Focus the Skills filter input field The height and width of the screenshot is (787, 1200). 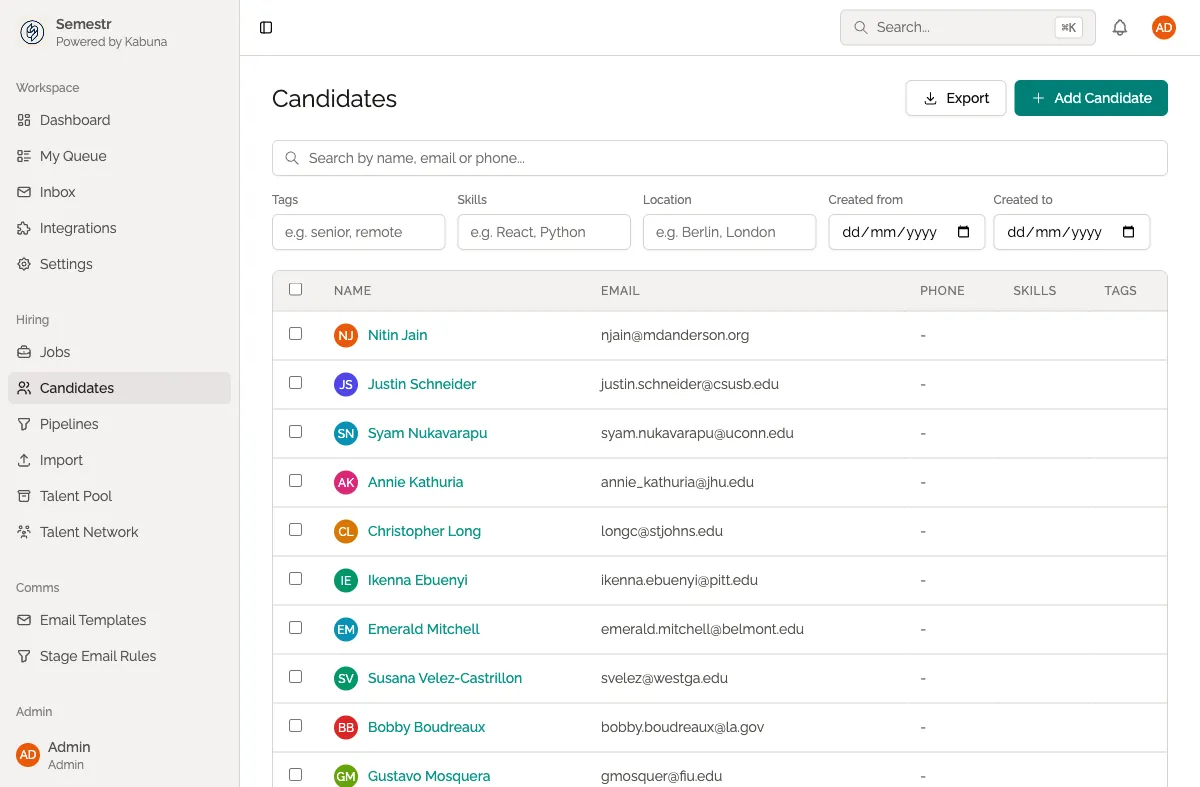click(543, 232)
